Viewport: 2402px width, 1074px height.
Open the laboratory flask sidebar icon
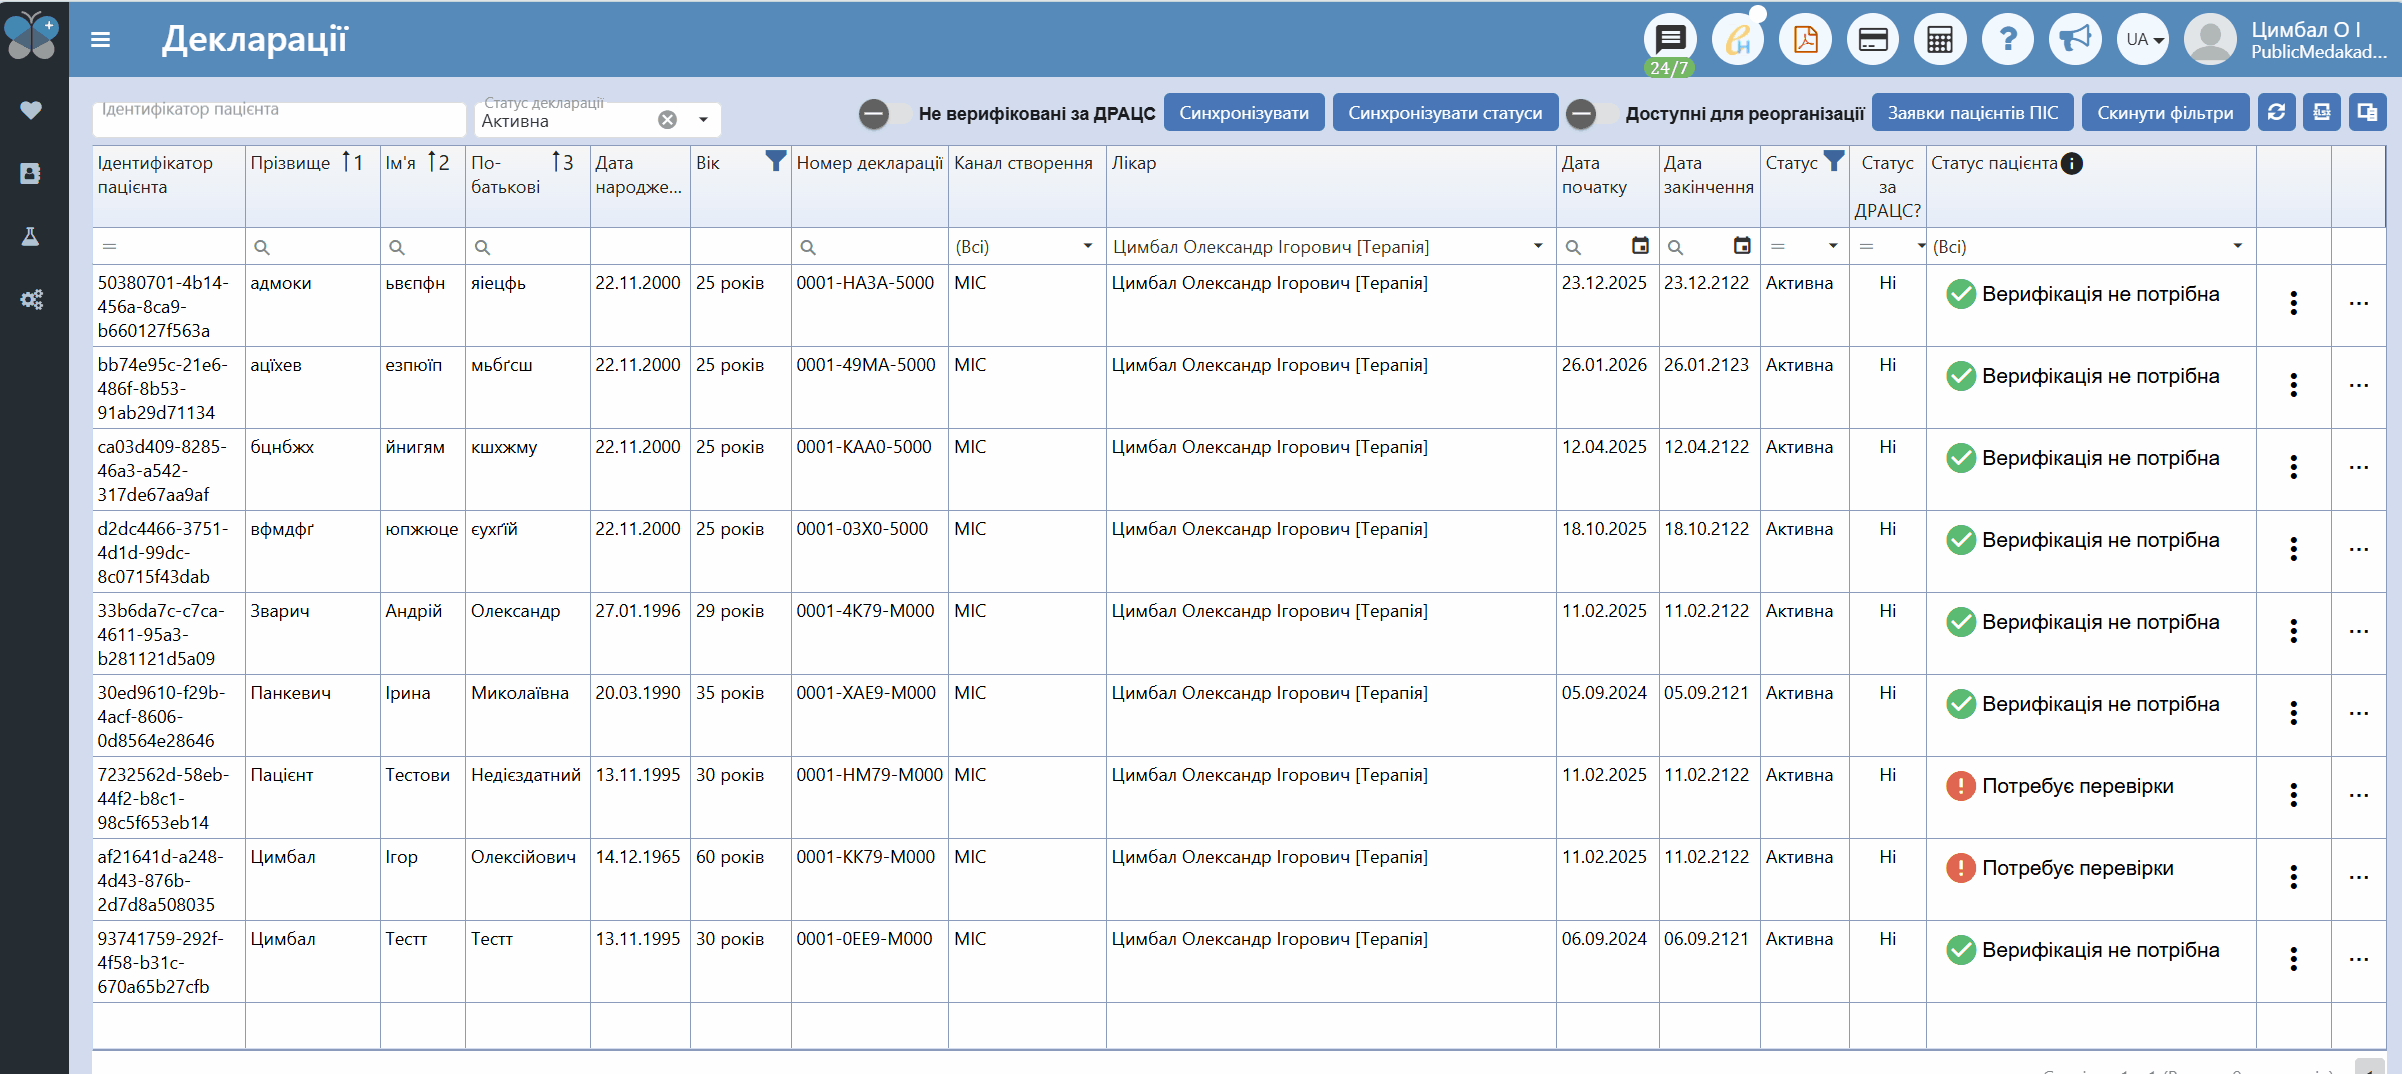tap(31, 236)
